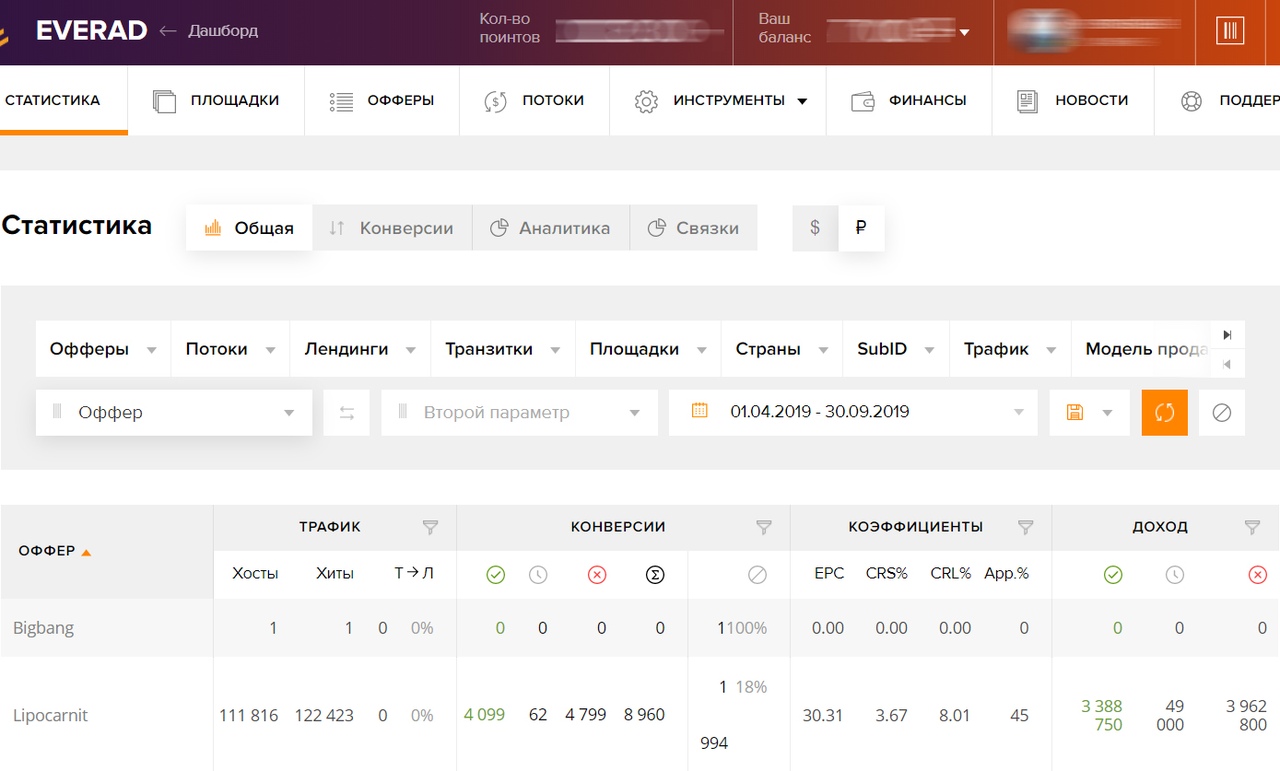Click rejected income red cross icon
1280x771 pixels.
(x=1258, y=574)
